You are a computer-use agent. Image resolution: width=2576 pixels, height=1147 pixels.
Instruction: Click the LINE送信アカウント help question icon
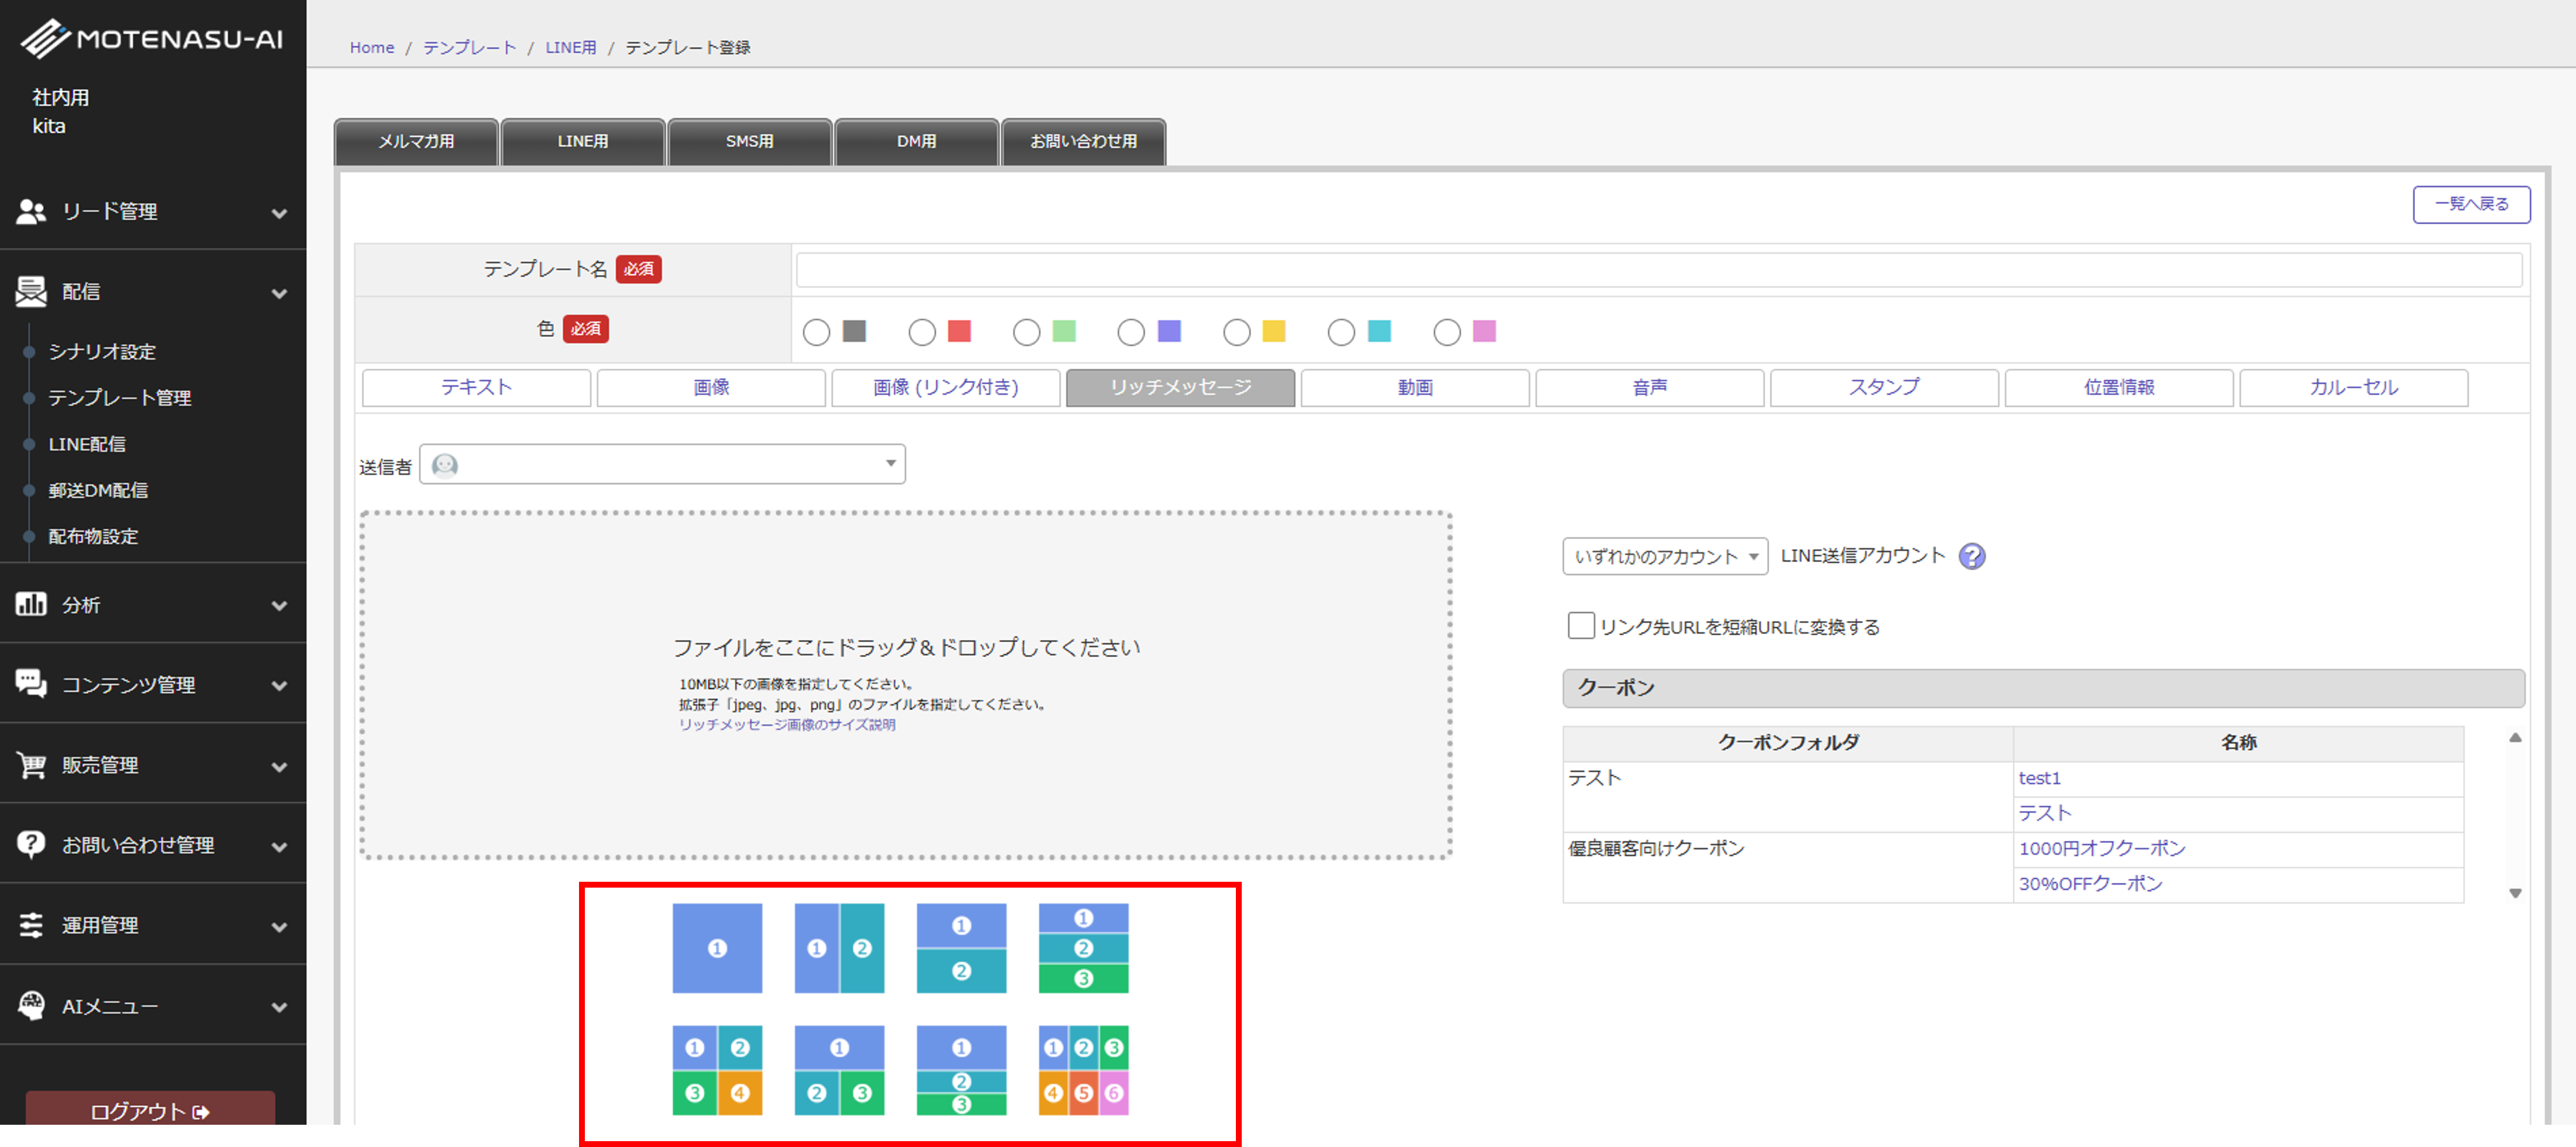click(1971, 556)
